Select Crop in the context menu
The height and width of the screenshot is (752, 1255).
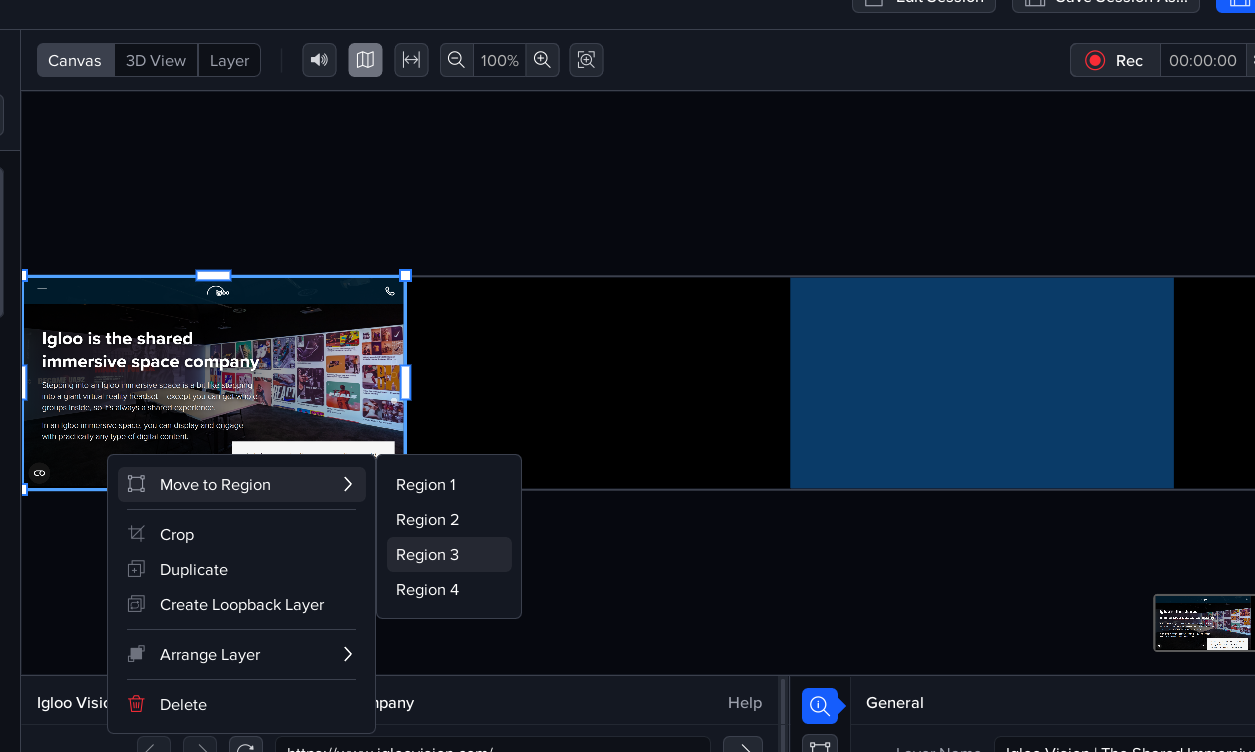177,535
